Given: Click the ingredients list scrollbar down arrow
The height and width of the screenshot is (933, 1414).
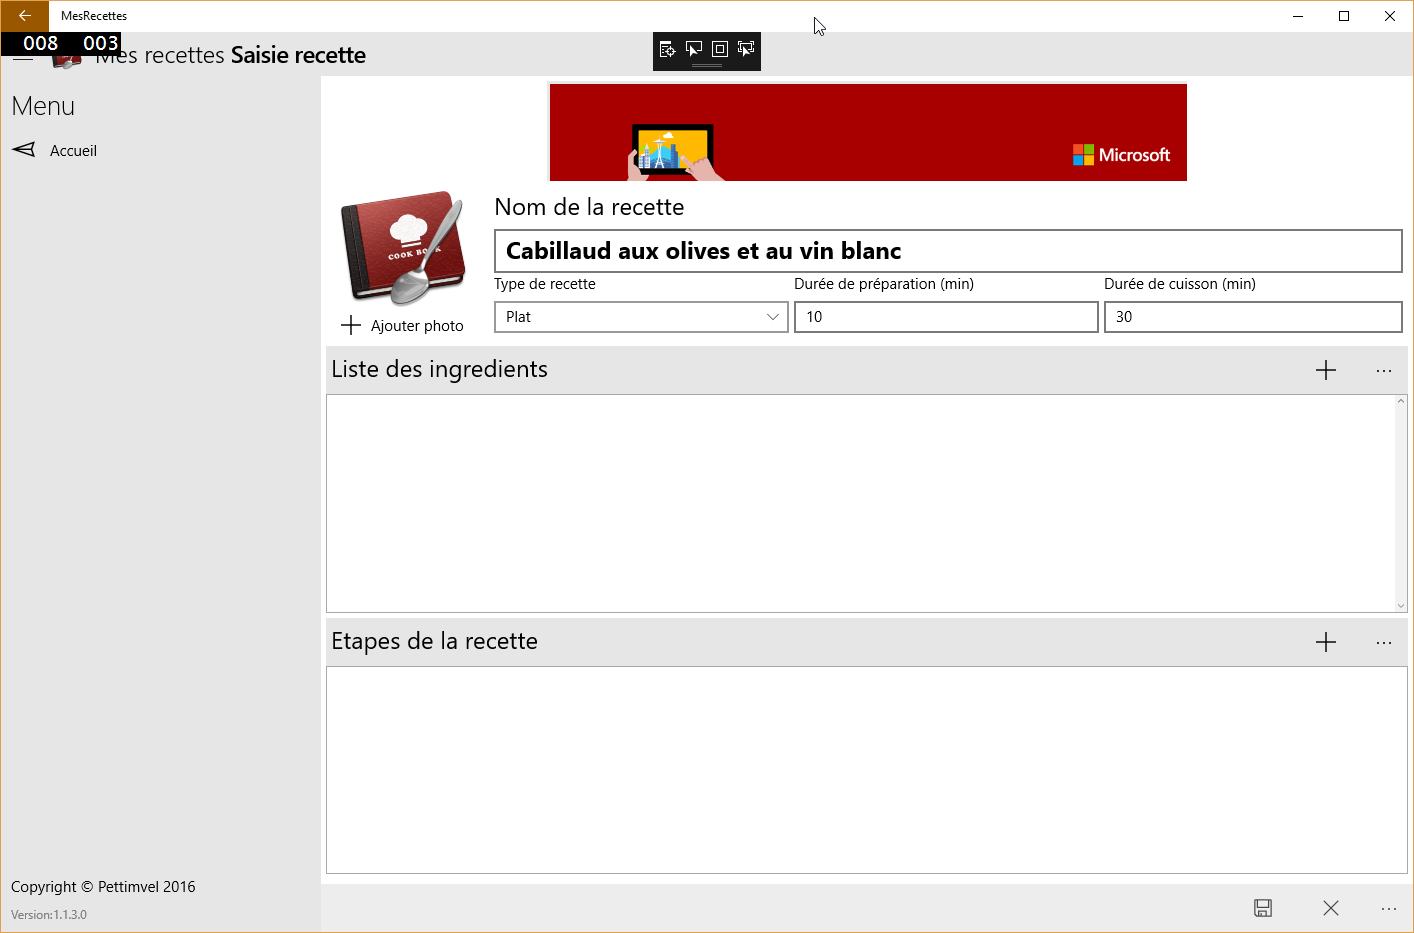Looking at the screenshot, I should click(x=1401, y=605).
